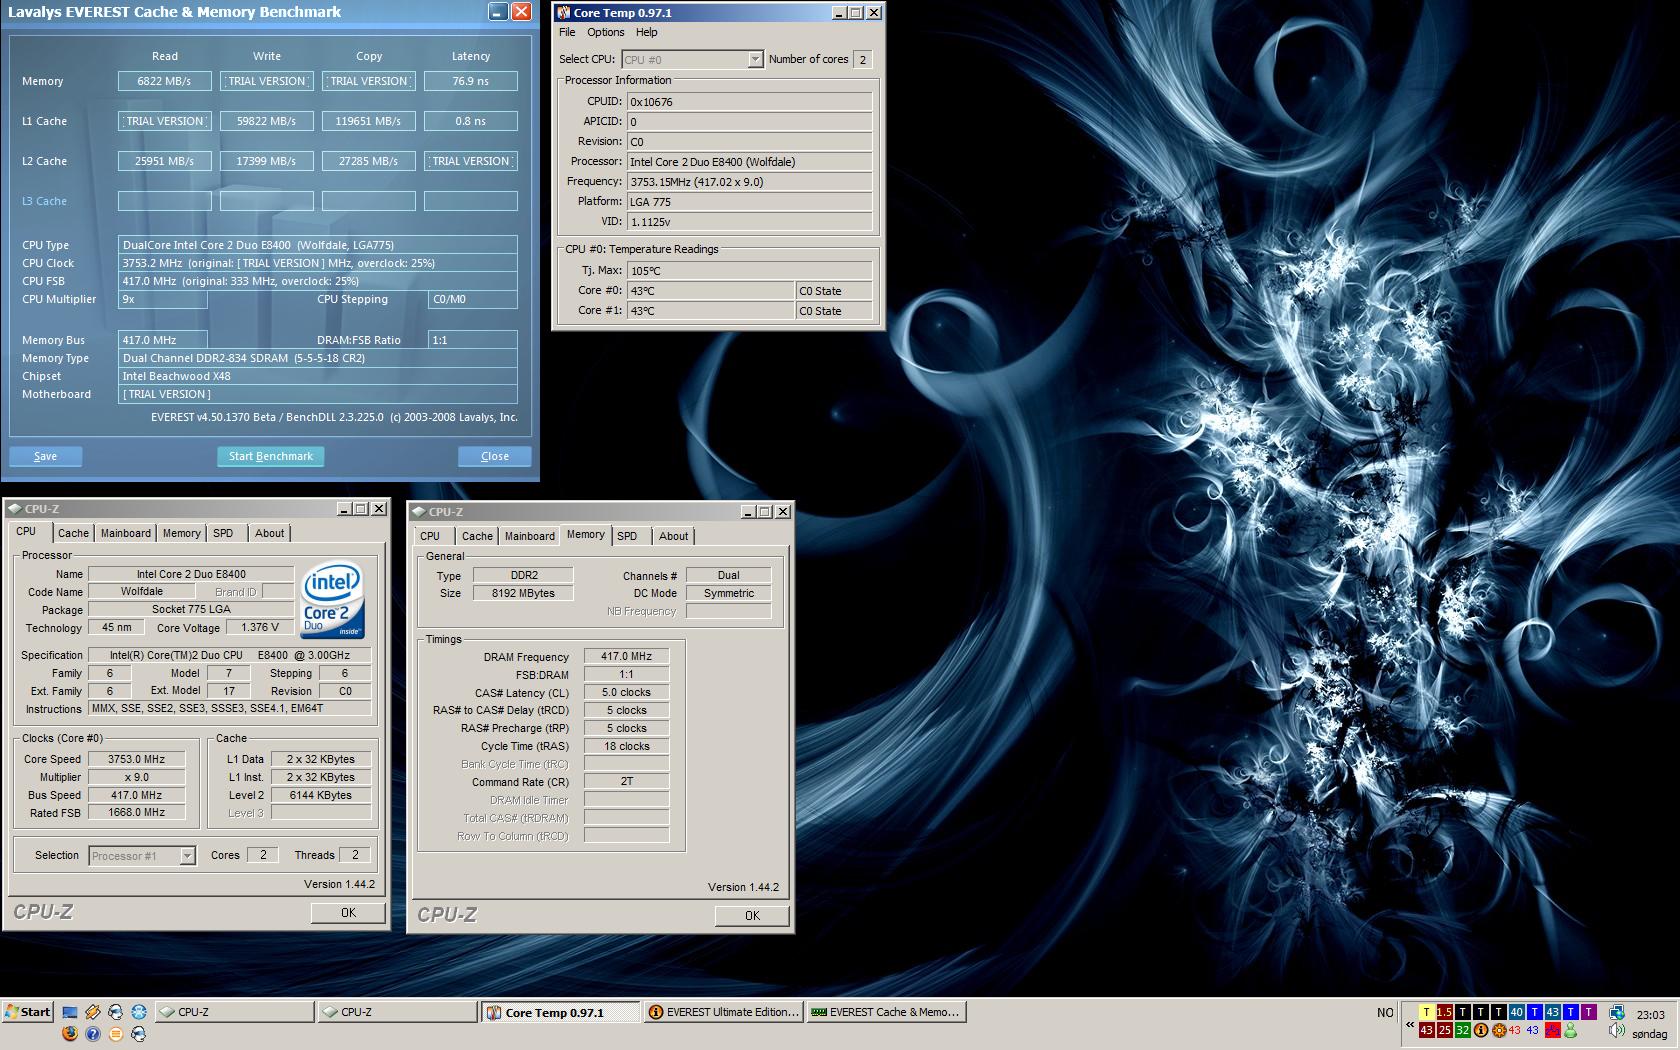Viewport: 1680px width, 1050px height.
Task: Open the About tab in CPU-Z Memory window
Action: 673,537
